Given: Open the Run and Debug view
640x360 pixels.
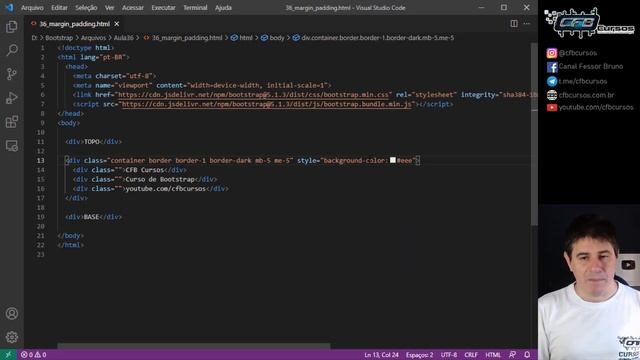Looking at the screenshot, I should click(12, 98).
